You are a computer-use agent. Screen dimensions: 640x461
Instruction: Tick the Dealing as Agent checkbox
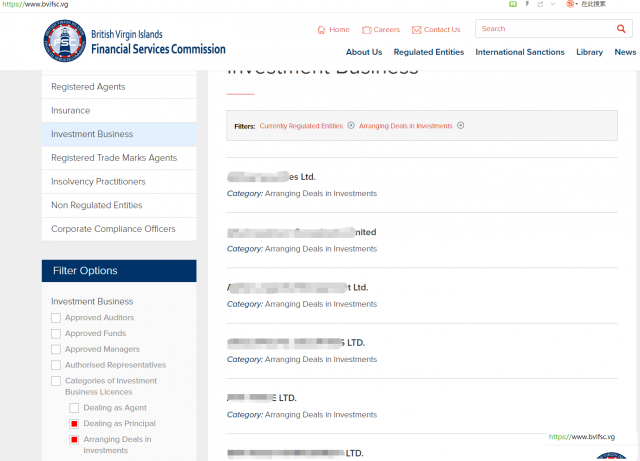pyautogui.click(x=74, y=408)
